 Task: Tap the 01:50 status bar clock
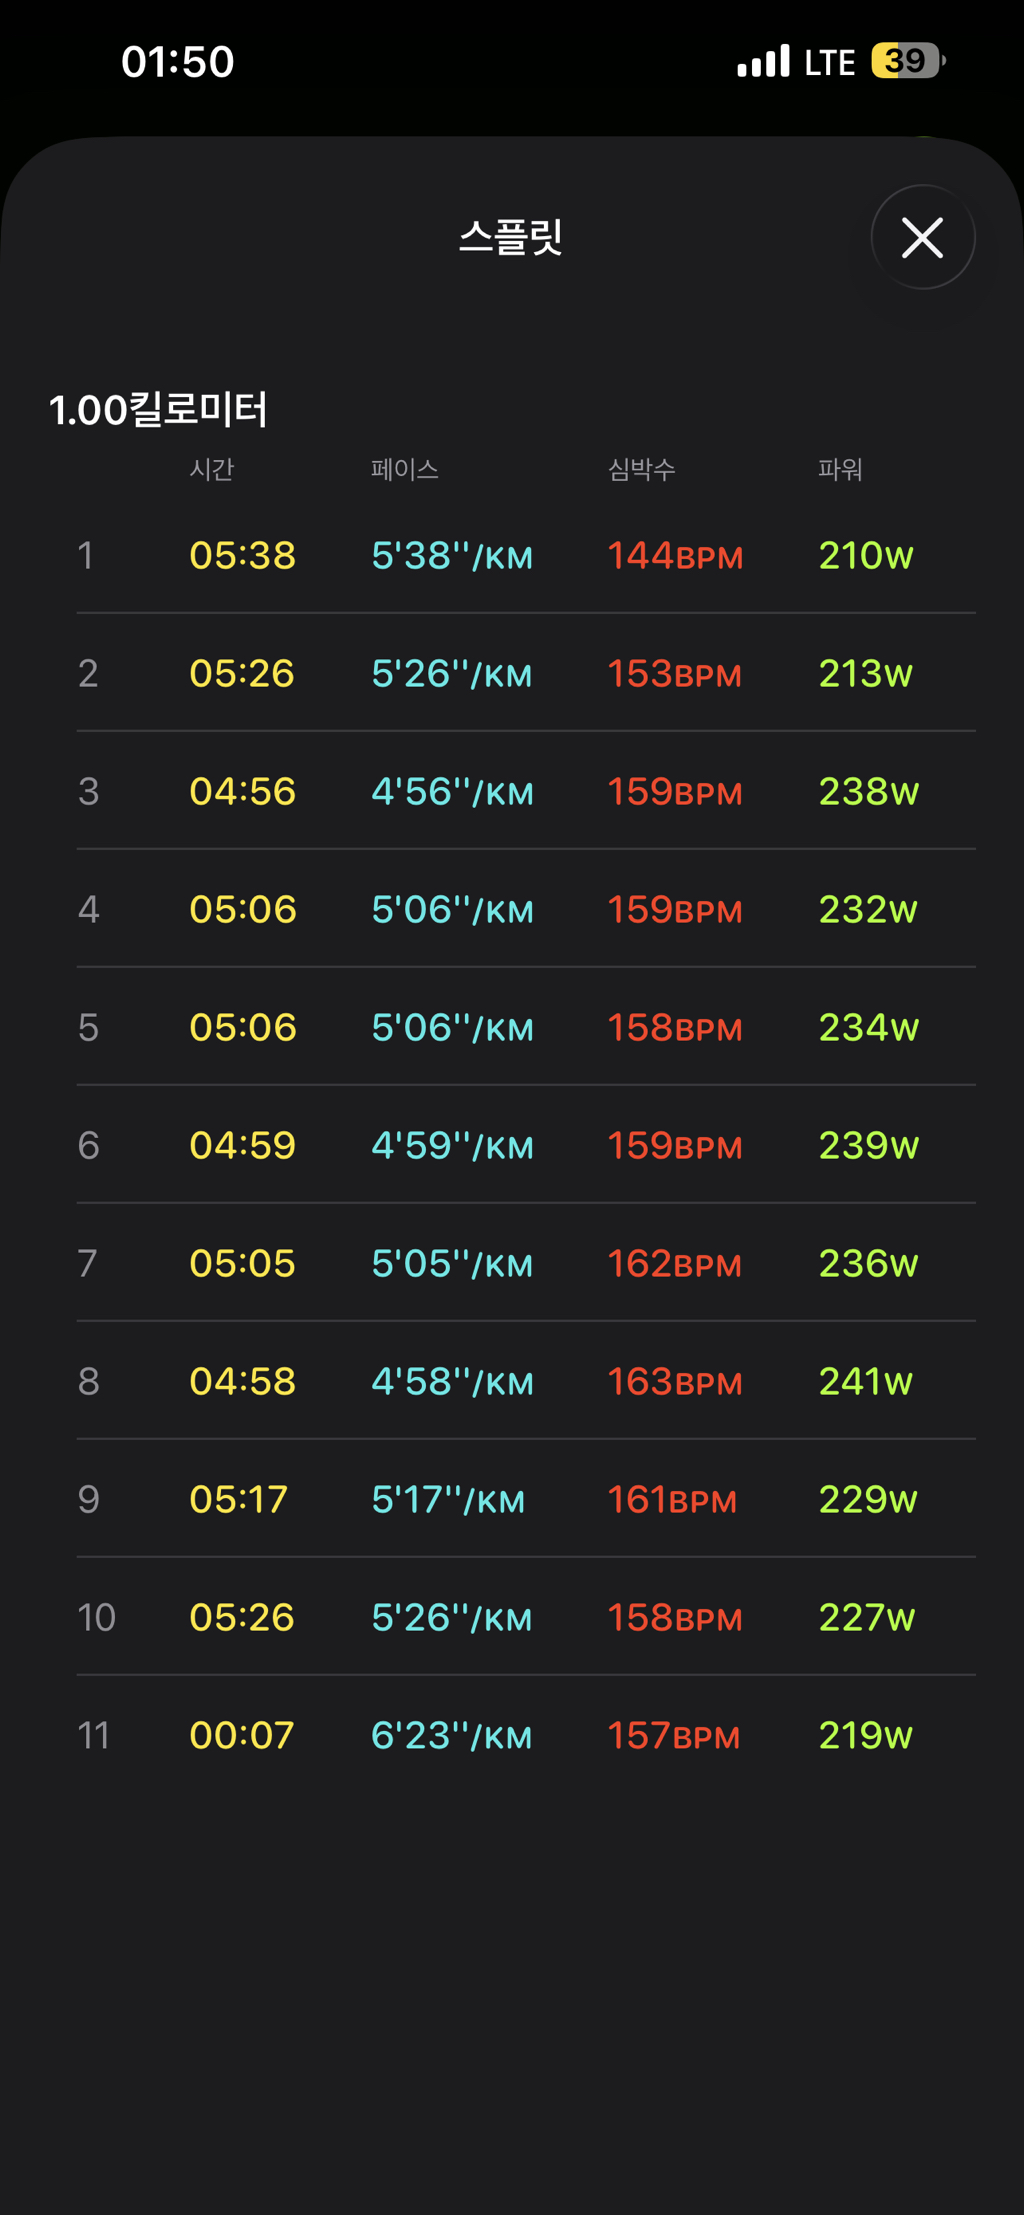[178, 62]
